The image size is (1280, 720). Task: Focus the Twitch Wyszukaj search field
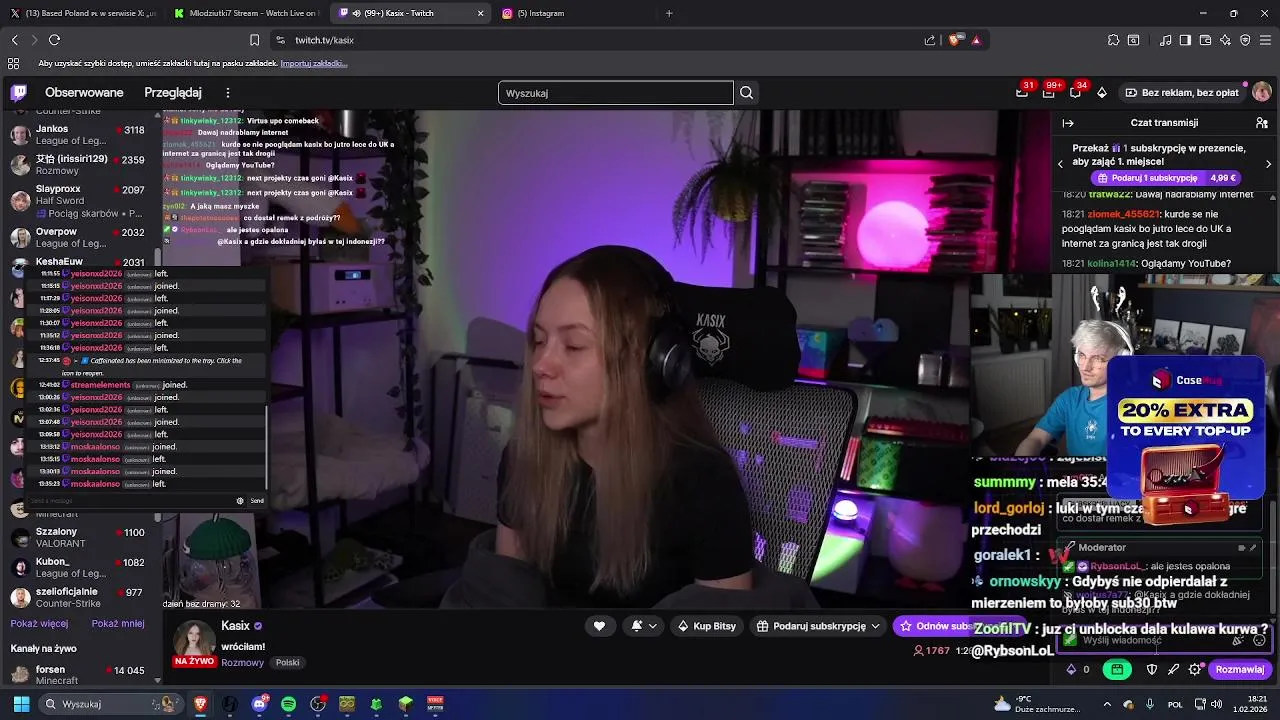click(616, 93)
